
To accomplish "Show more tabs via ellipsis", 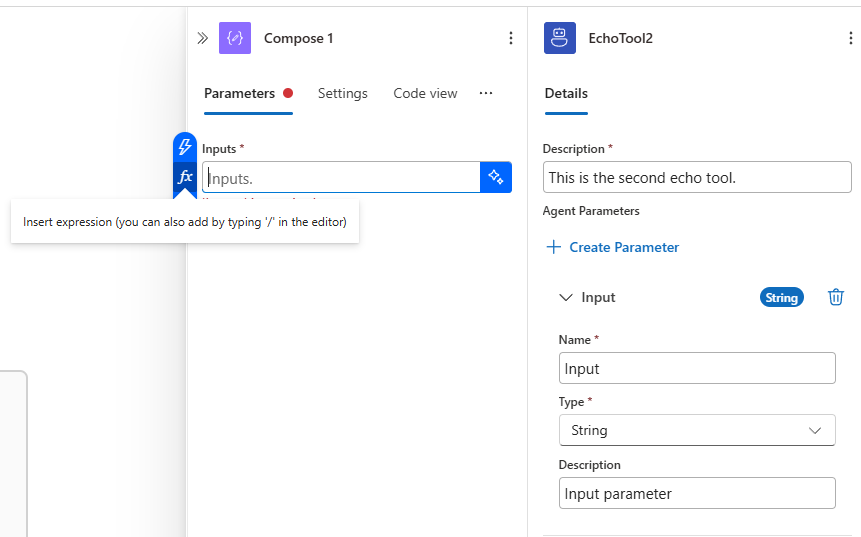I will 486,93.
